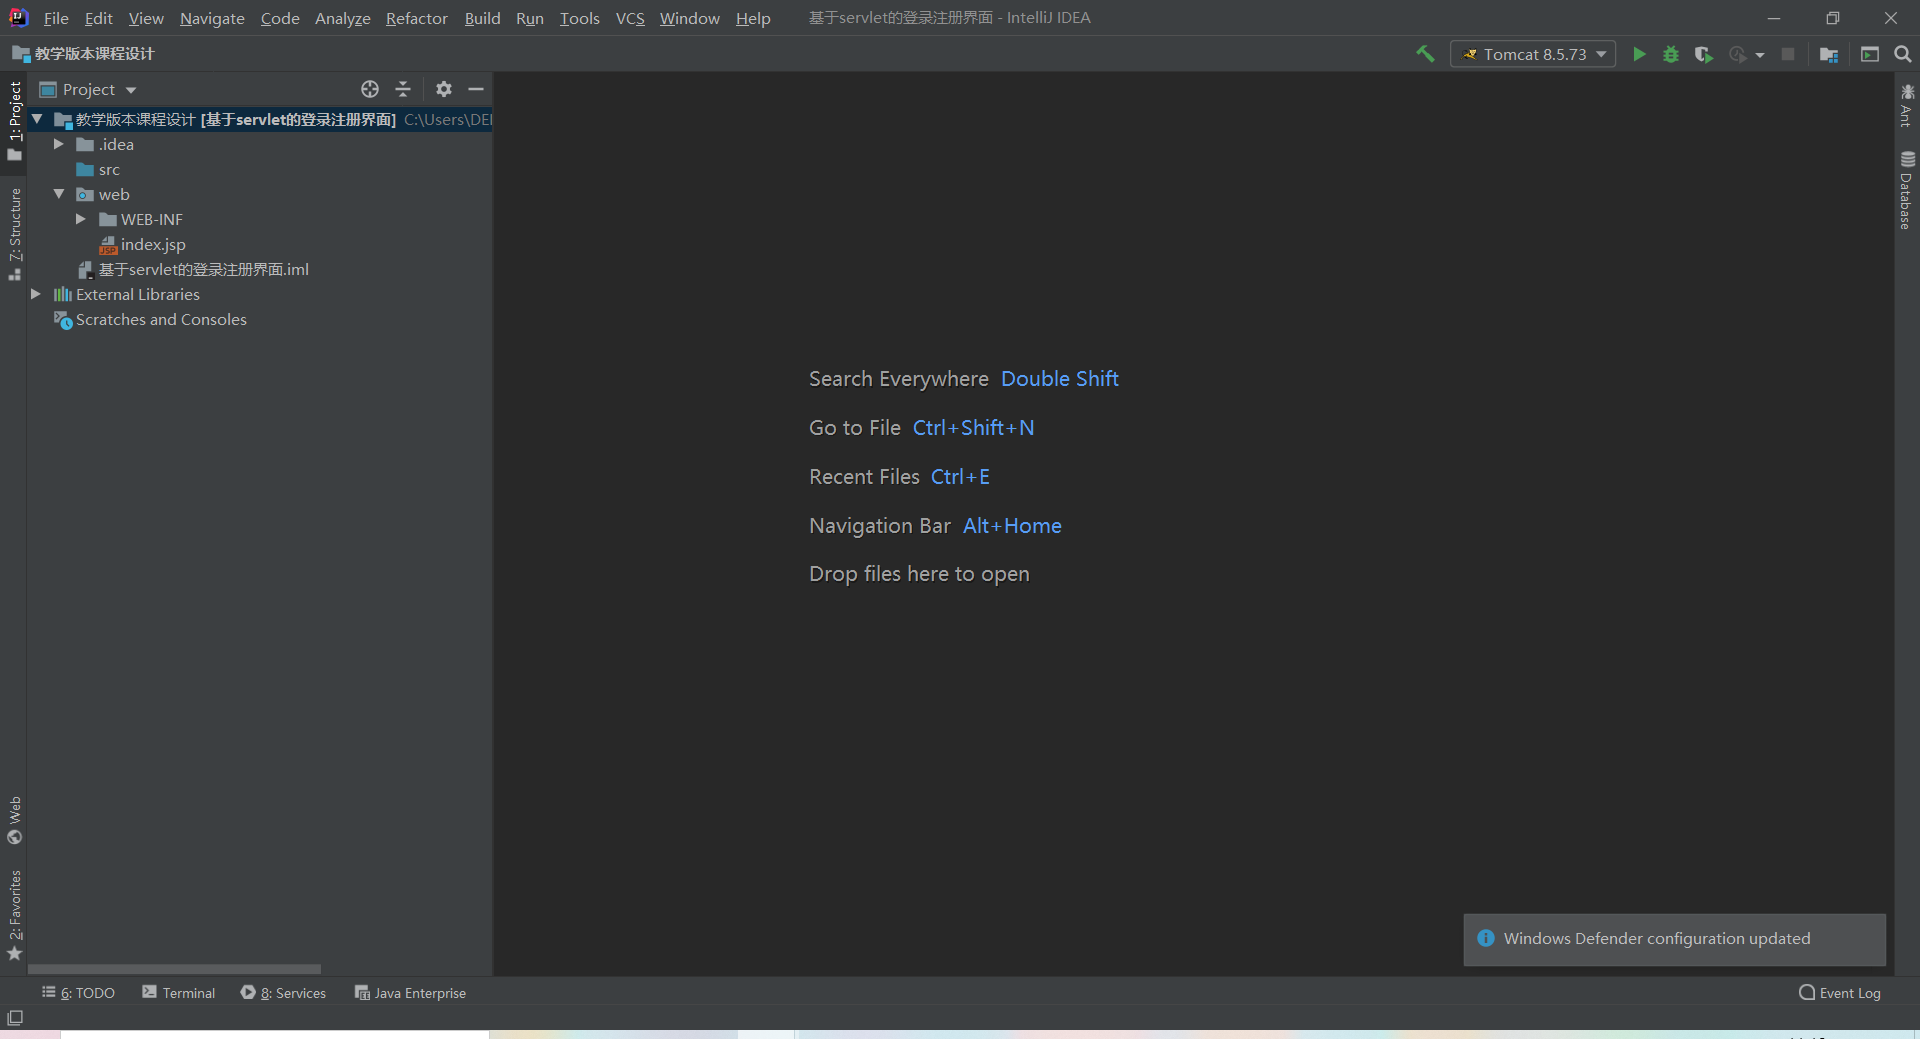Click the project folder icon in the navigation bar
This screenshot has width=1920, height=1039.
(x=21, y=54)
